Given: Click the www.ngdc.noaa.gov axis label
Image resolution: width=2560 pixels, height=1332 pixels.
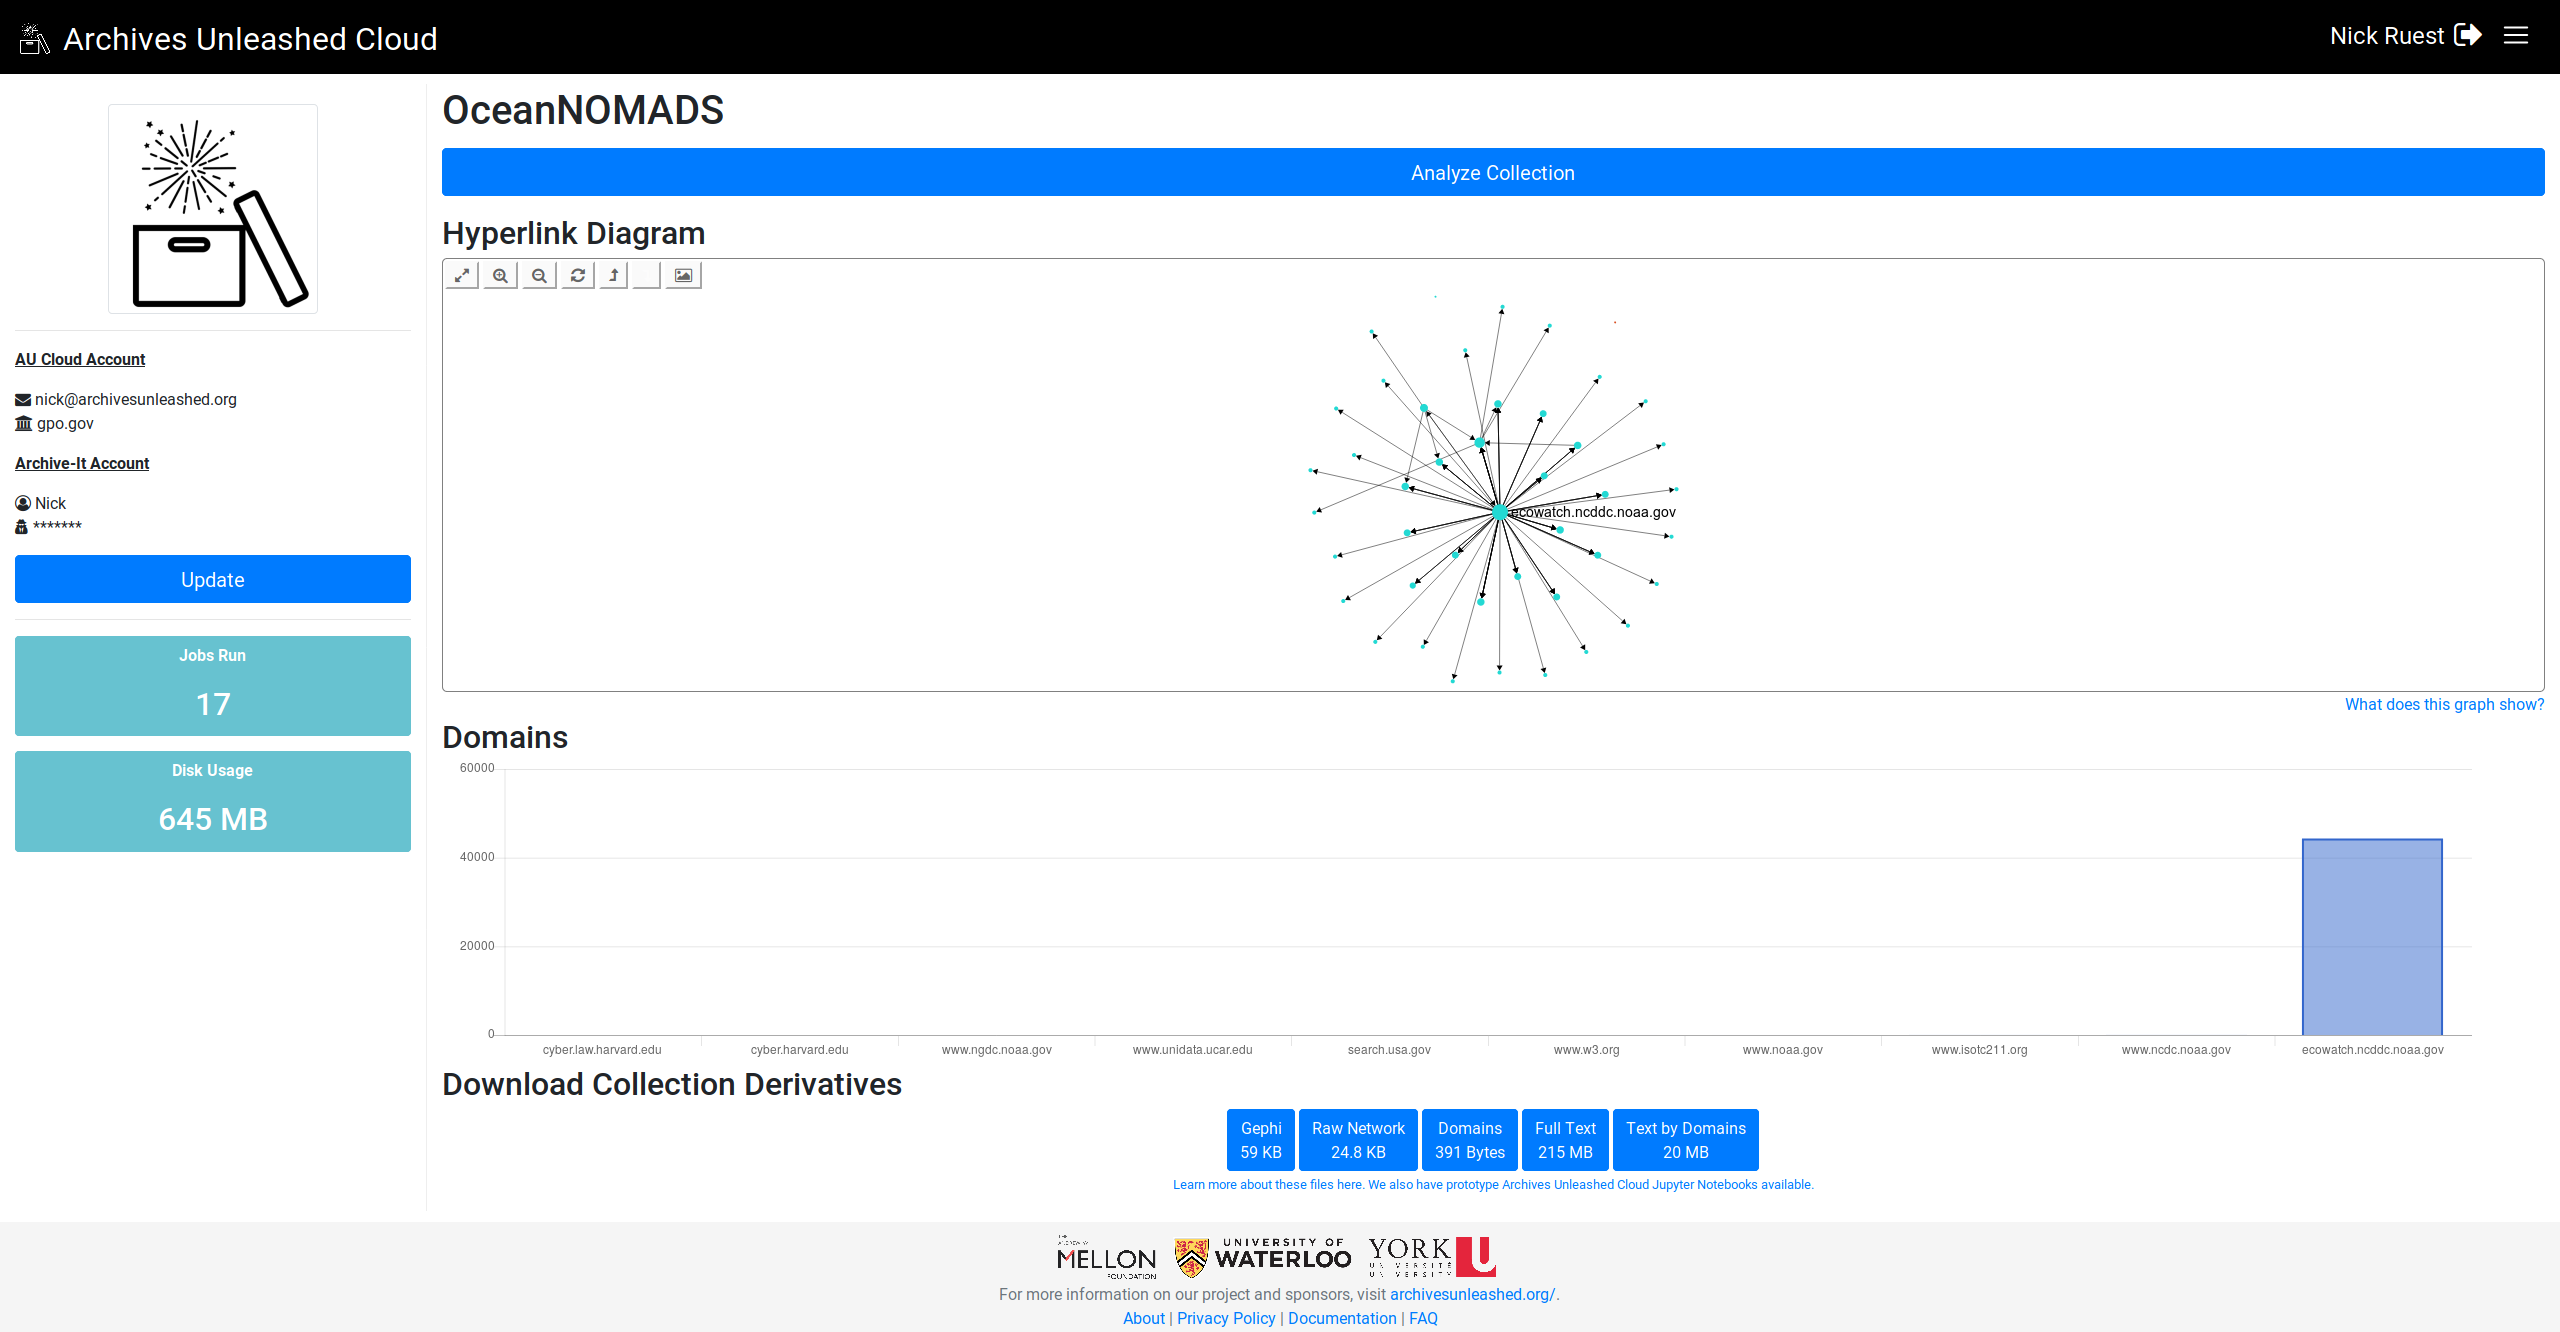Looking at the screenshot, I should [997, 1050].
